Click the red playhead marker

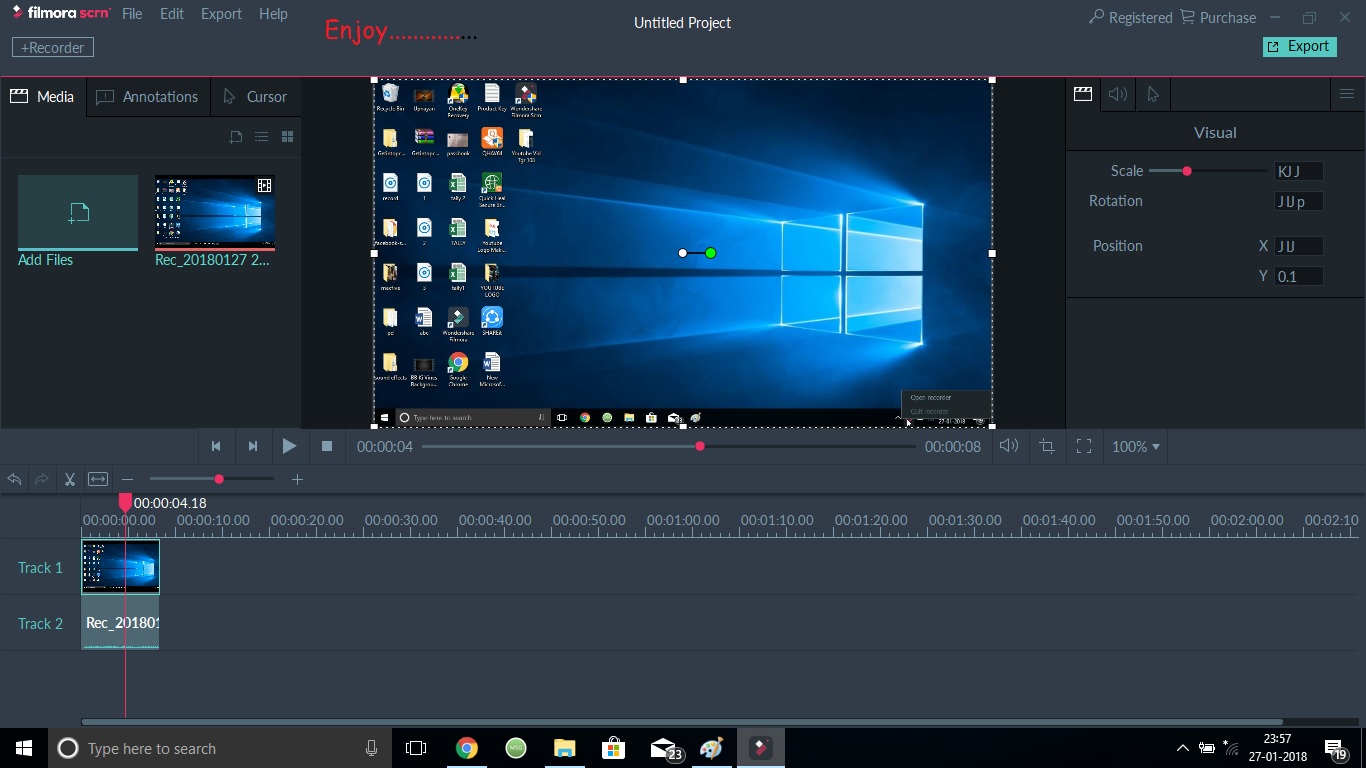point(125,501)
